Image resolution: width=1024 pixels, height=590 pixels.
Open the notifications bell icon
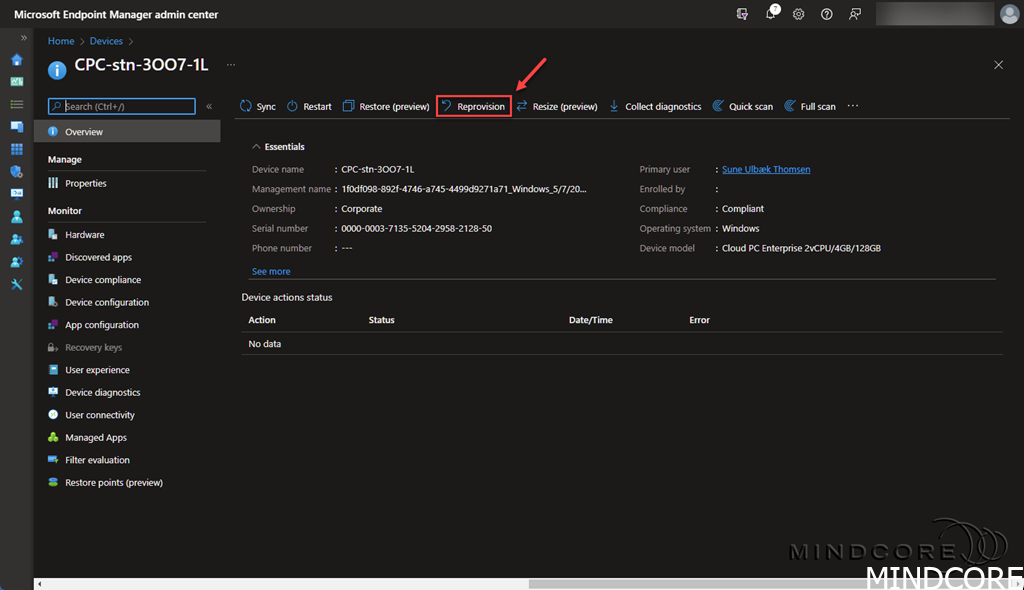pyautogui.click(x=771, y=14)
